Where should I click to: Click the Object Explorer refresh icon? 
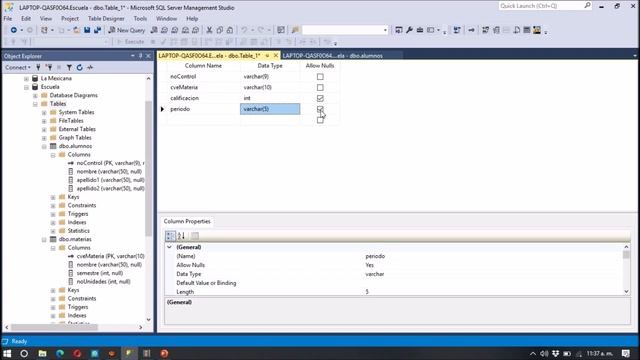pyautogui.click(x=80, y=67)
